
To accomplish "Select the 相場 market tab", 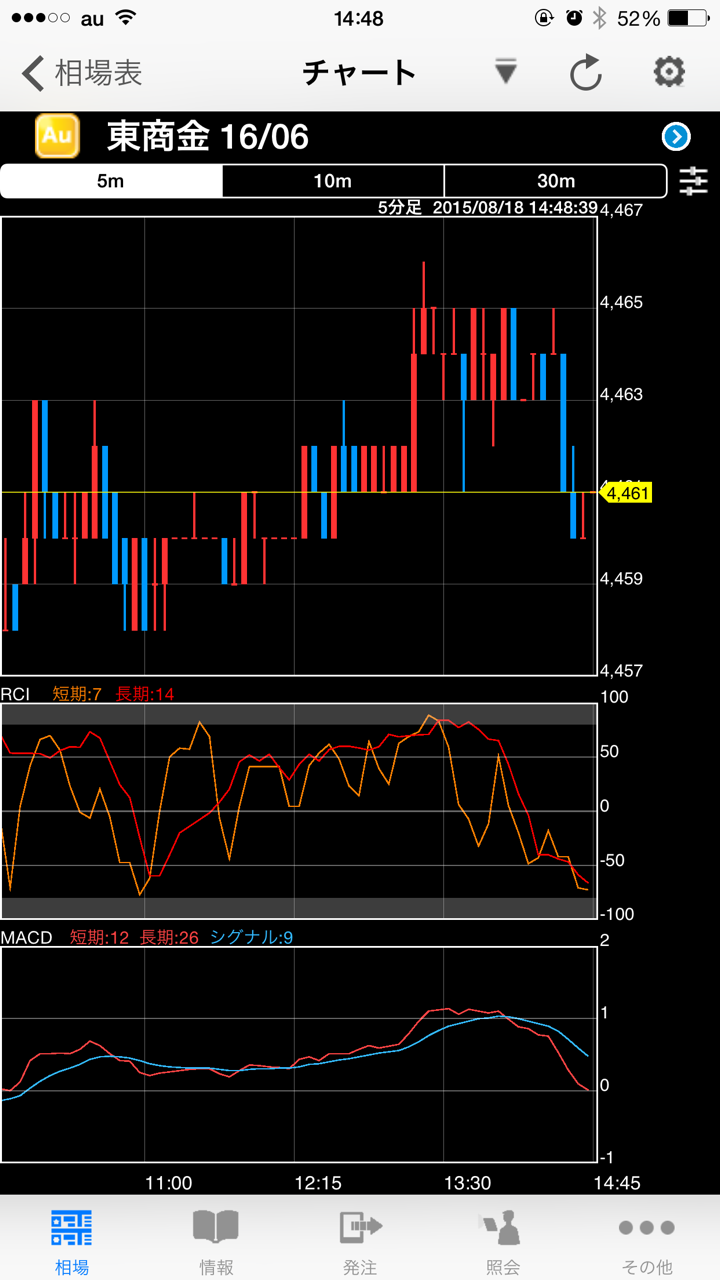I will (x=72, y=1240).
